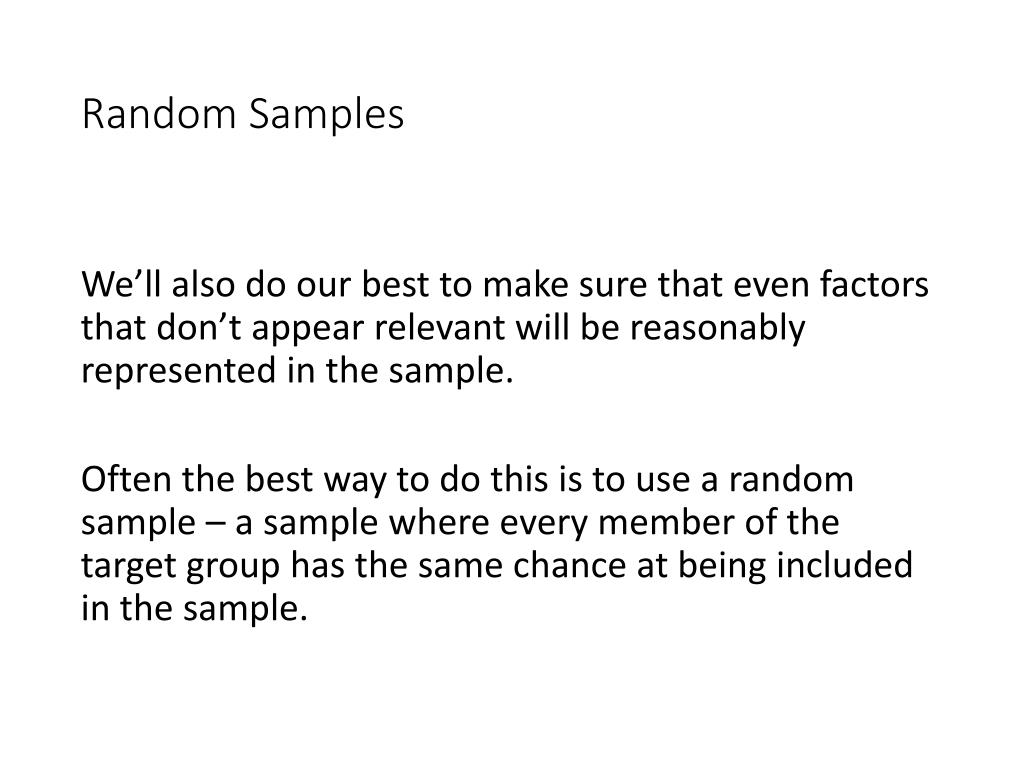Click the line beginning "Often the best way"
The width and height of the screenshot is (1024, 768).
[x=468, y=479]
